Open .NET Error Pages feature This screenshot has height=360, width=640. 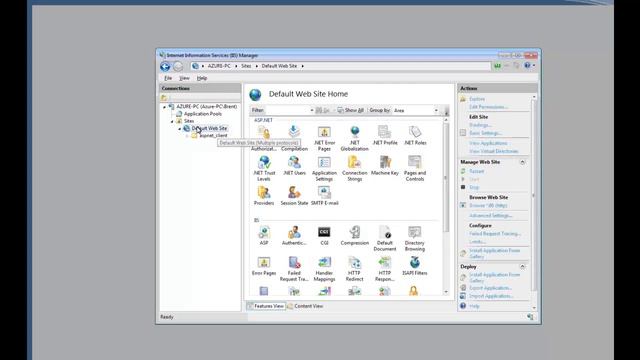click(324, 138)
